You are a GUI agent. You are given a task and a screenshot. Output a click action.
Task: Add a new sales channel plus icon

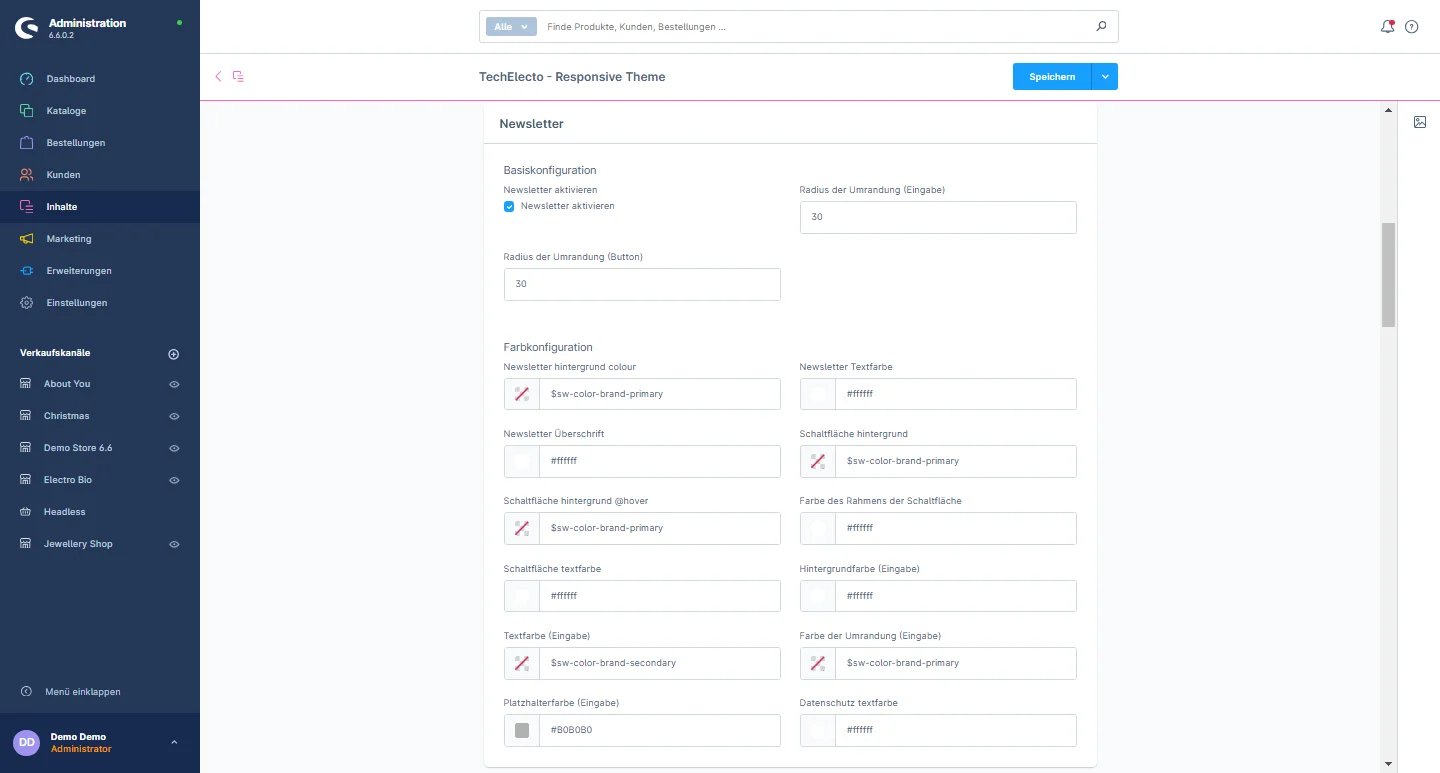point(173,354)
